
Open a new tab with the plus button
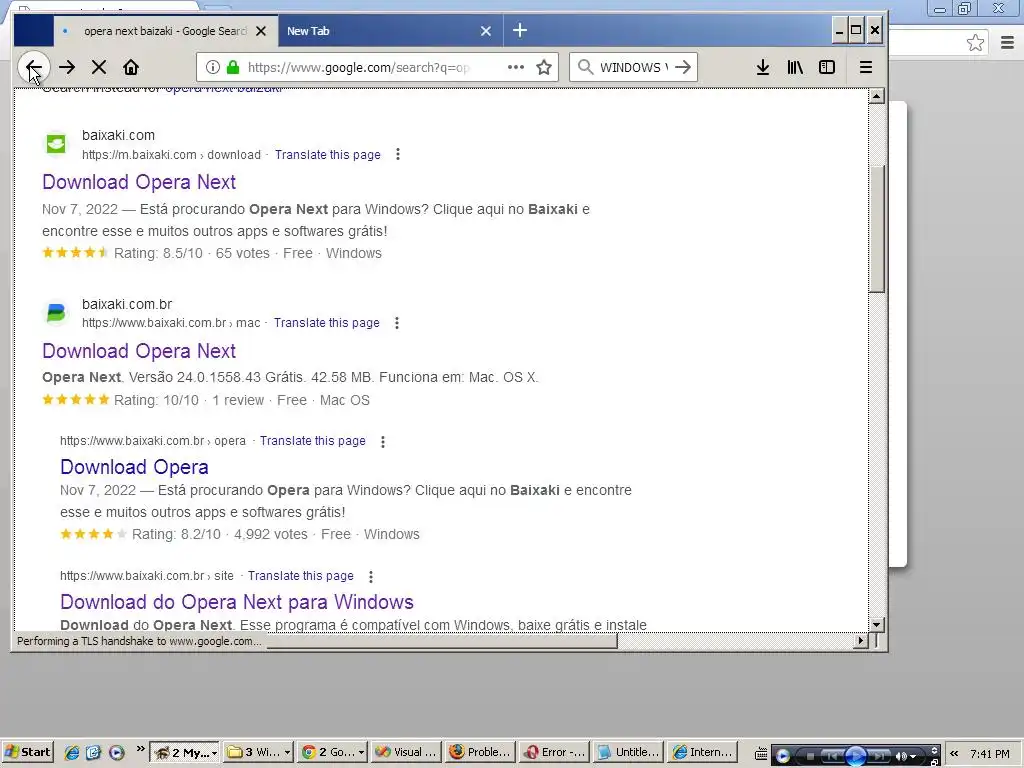click(x=520, y=30)
